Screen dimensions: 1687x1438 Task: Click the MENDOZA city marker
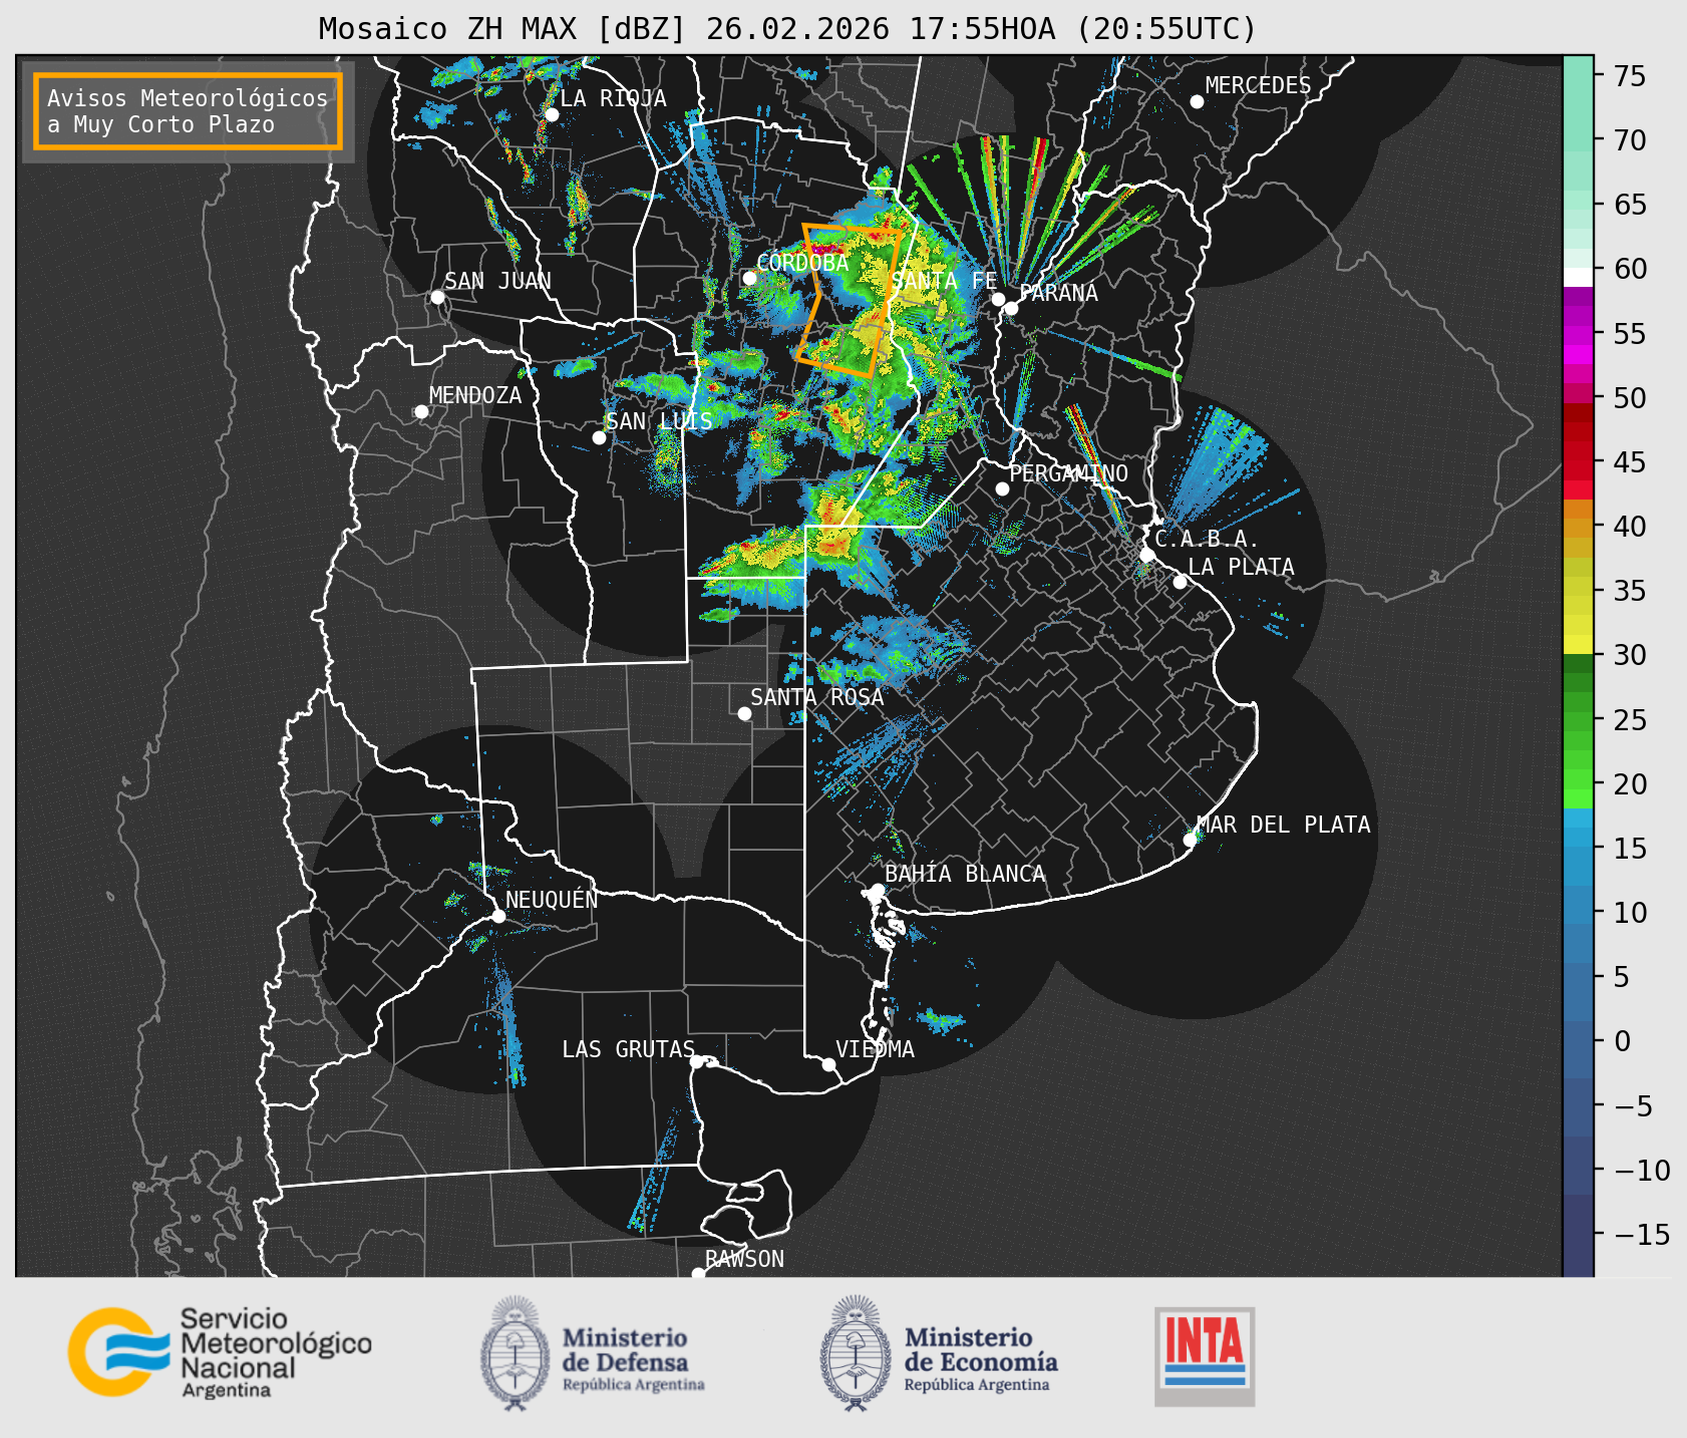421,412
